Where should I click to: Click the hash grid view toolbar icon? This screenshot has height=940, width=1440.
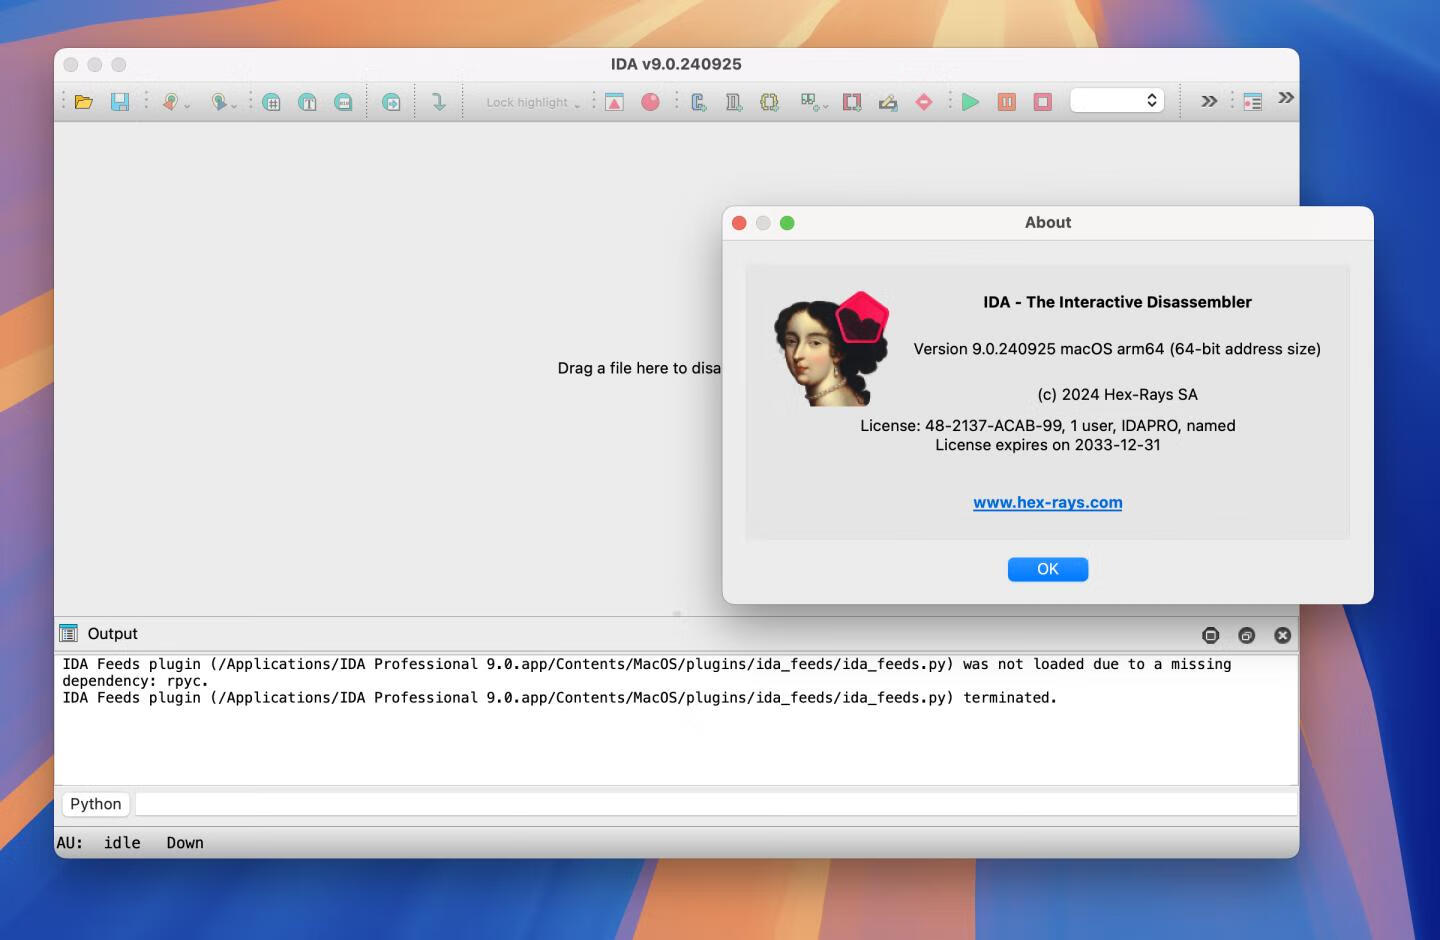click(272, 102)
